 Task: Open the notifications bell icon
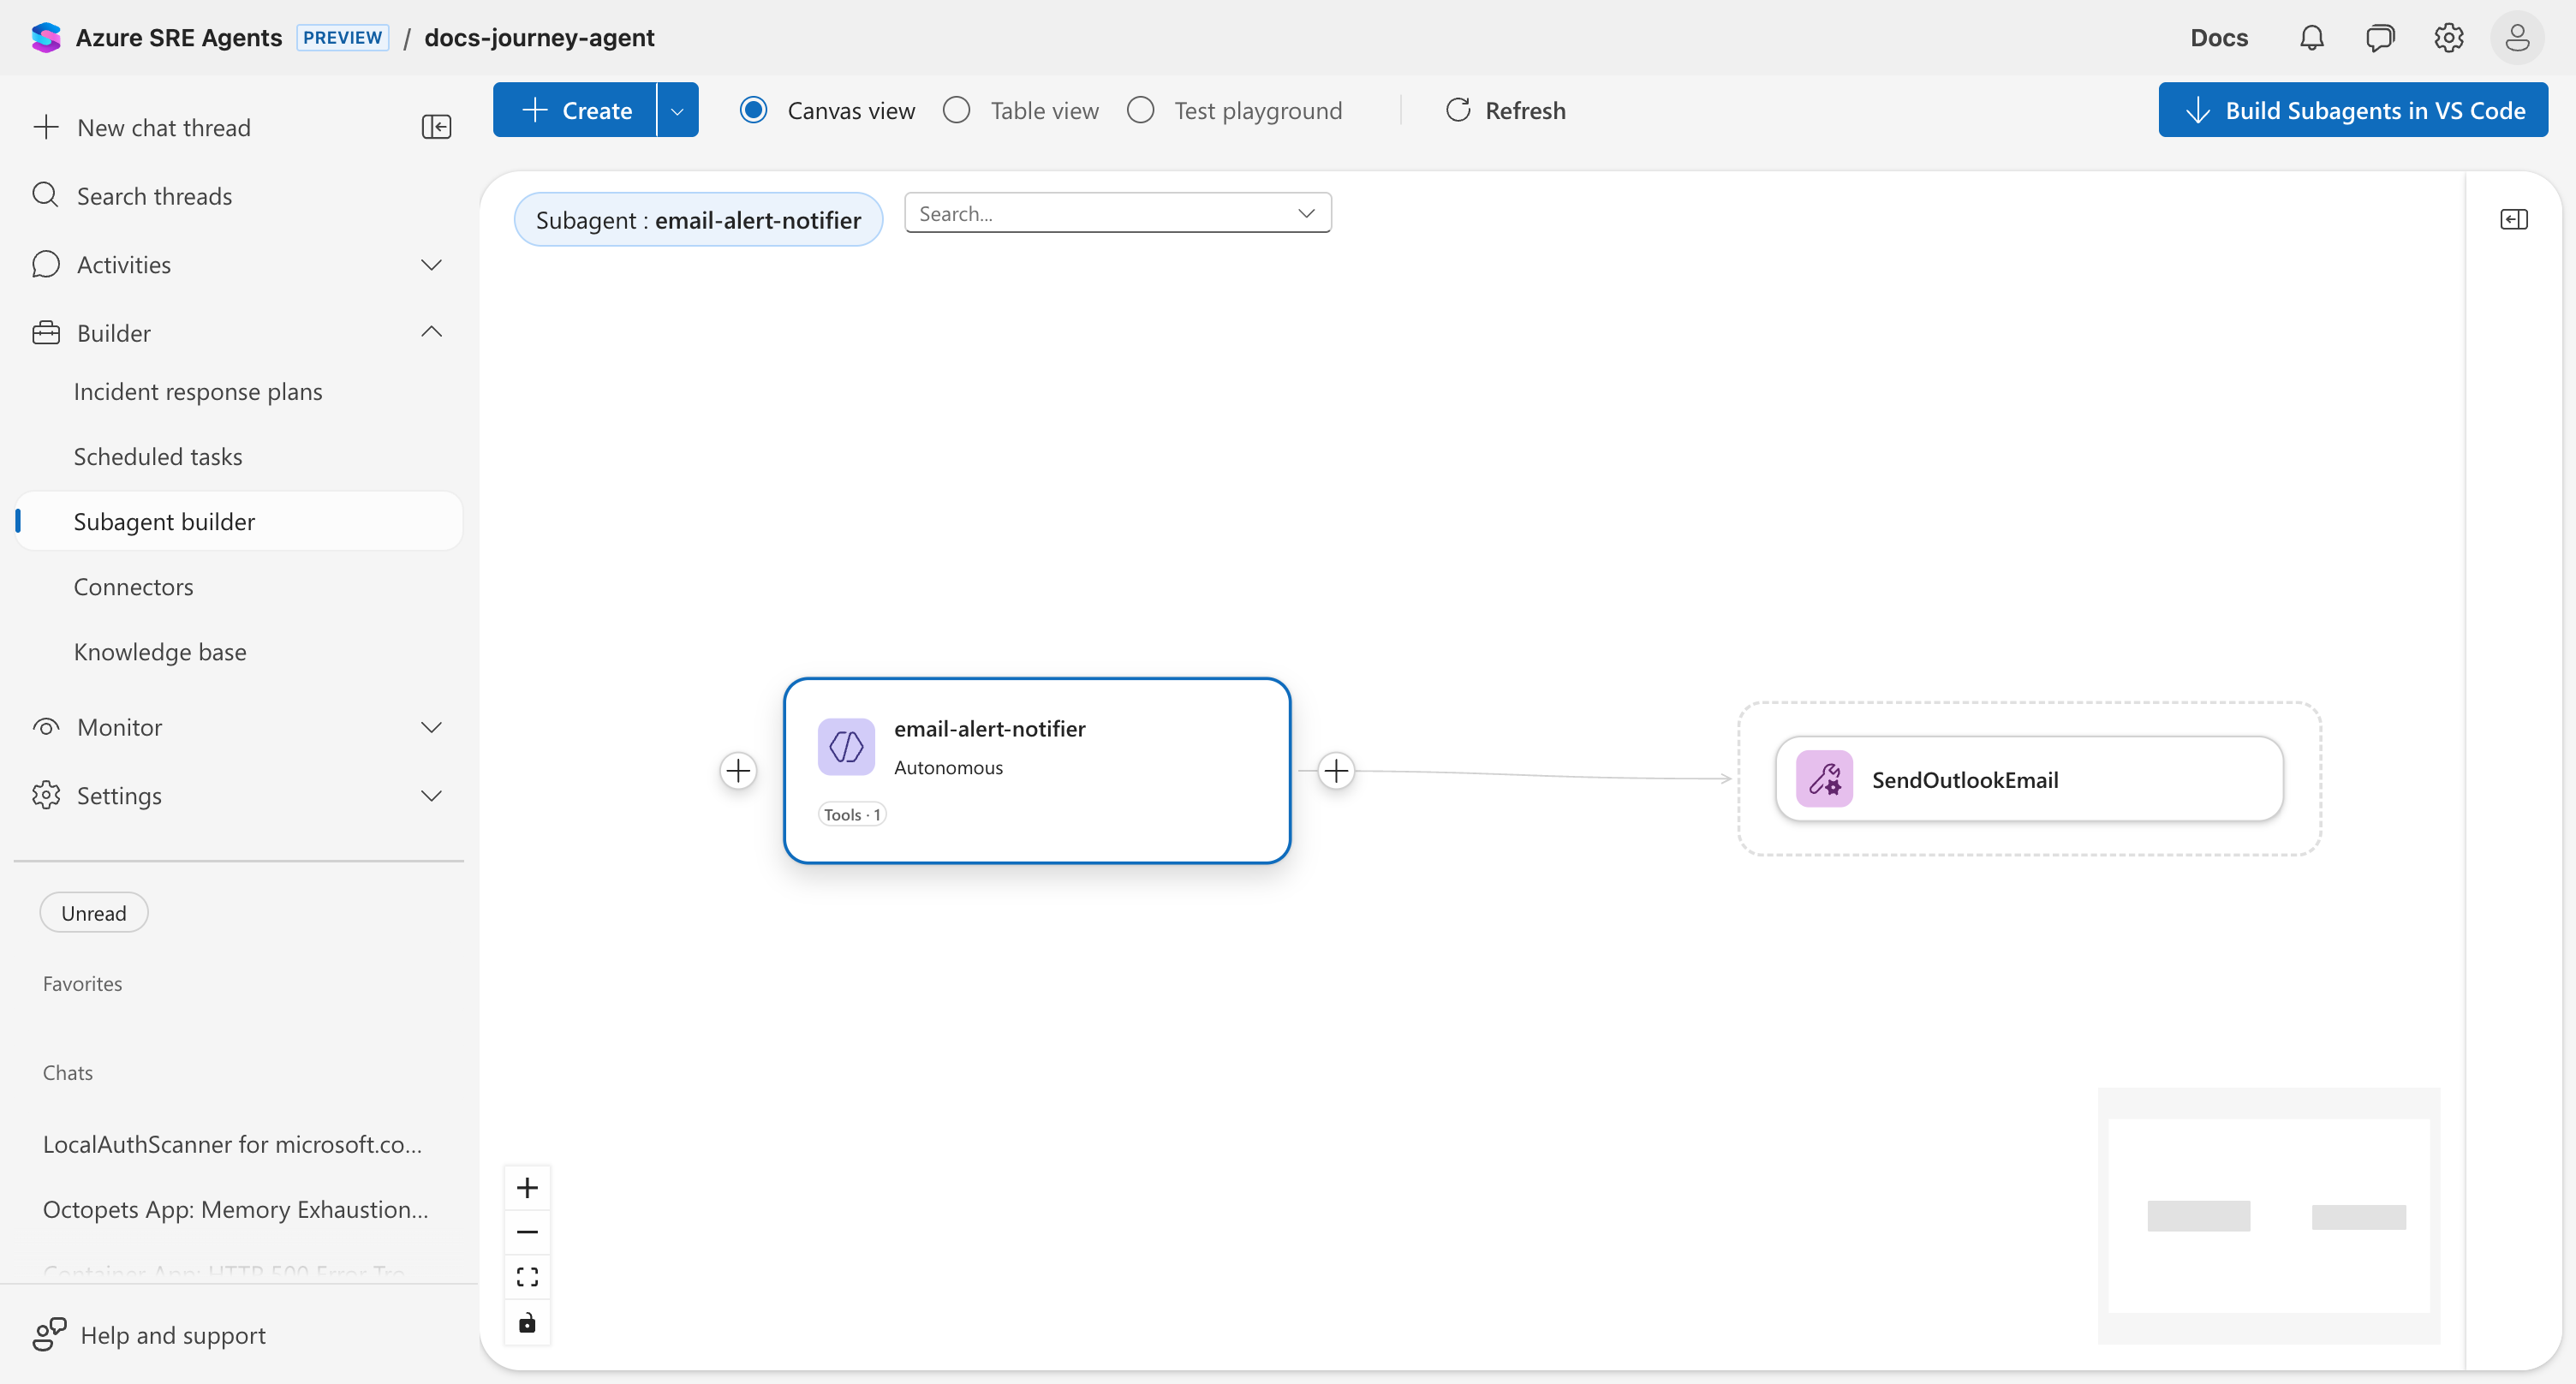pos(2311,38)
